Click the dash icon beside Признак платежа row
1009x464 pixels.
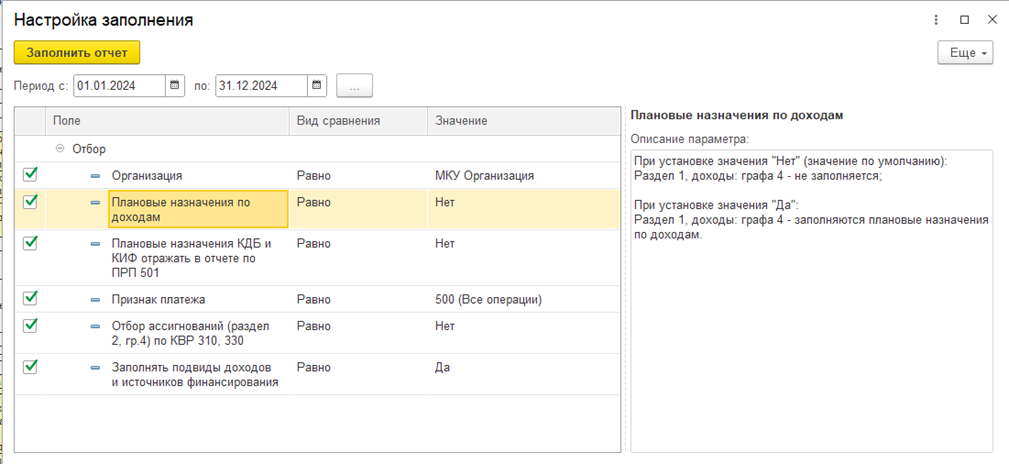96,300
